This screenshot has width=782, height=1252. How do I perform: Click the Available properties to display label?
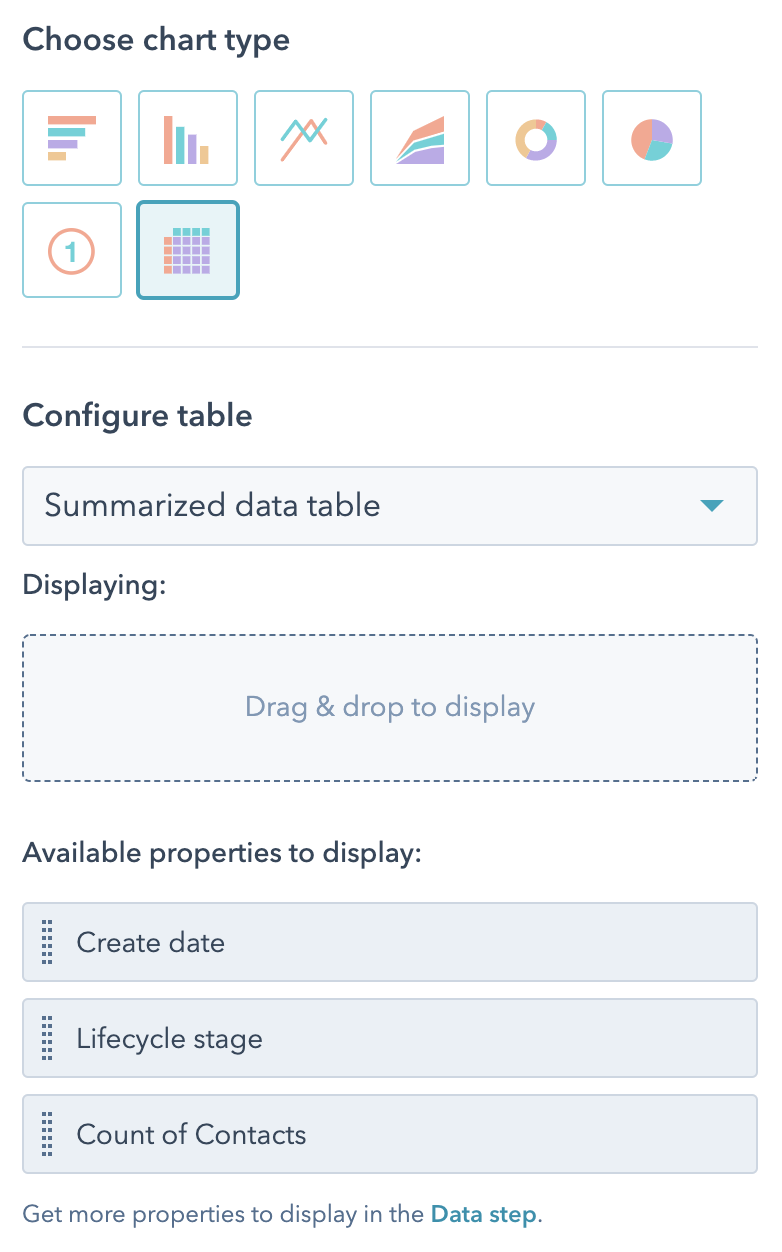point(223,853)
